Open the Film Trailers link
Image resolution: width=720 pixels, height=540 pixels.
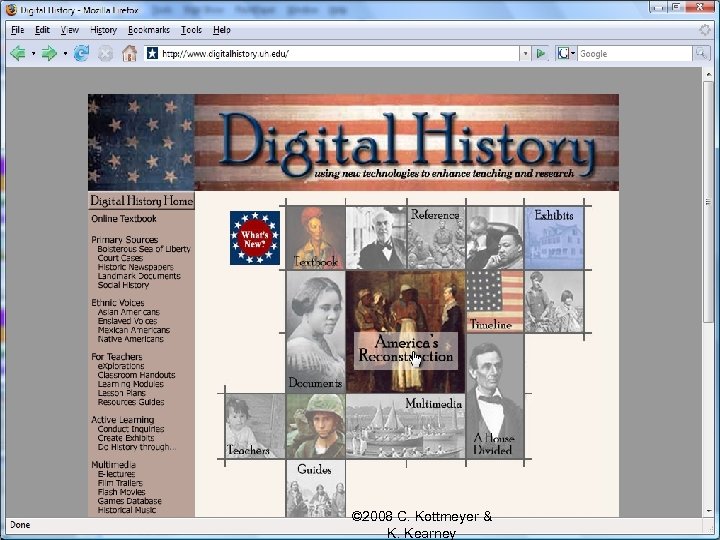coord(120,483)
